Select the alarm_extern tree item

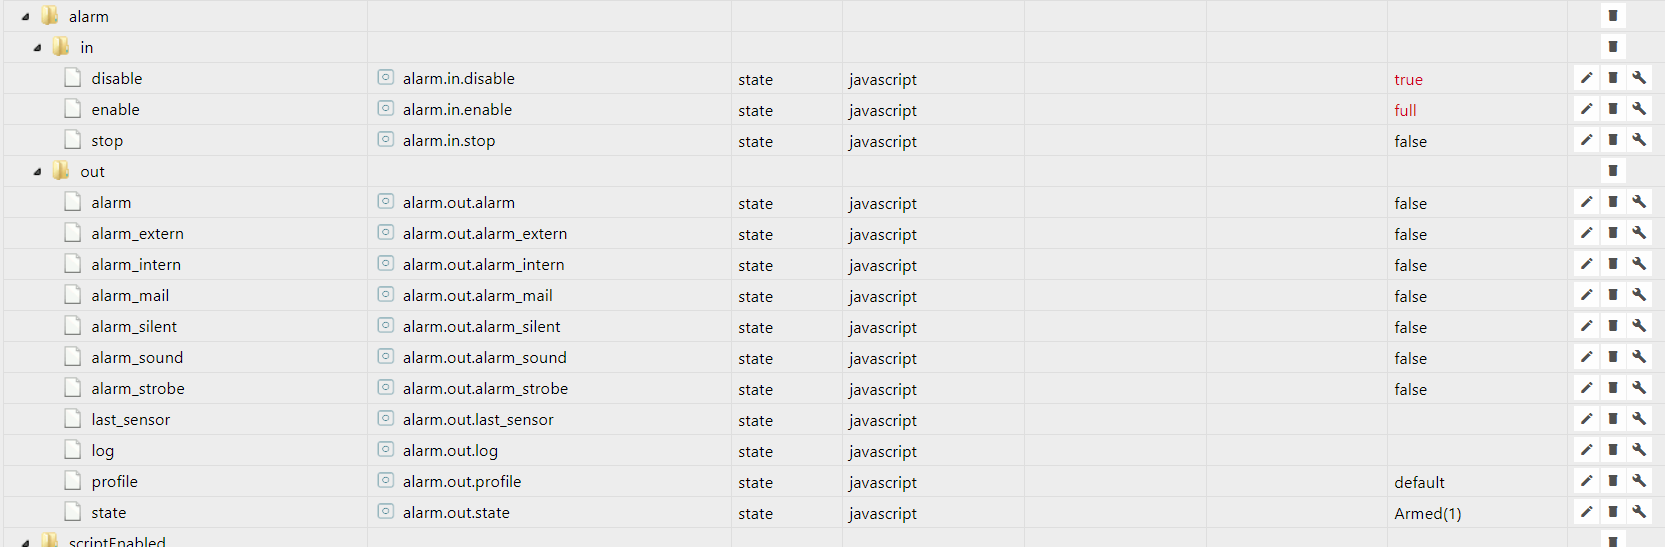[137, 234]
